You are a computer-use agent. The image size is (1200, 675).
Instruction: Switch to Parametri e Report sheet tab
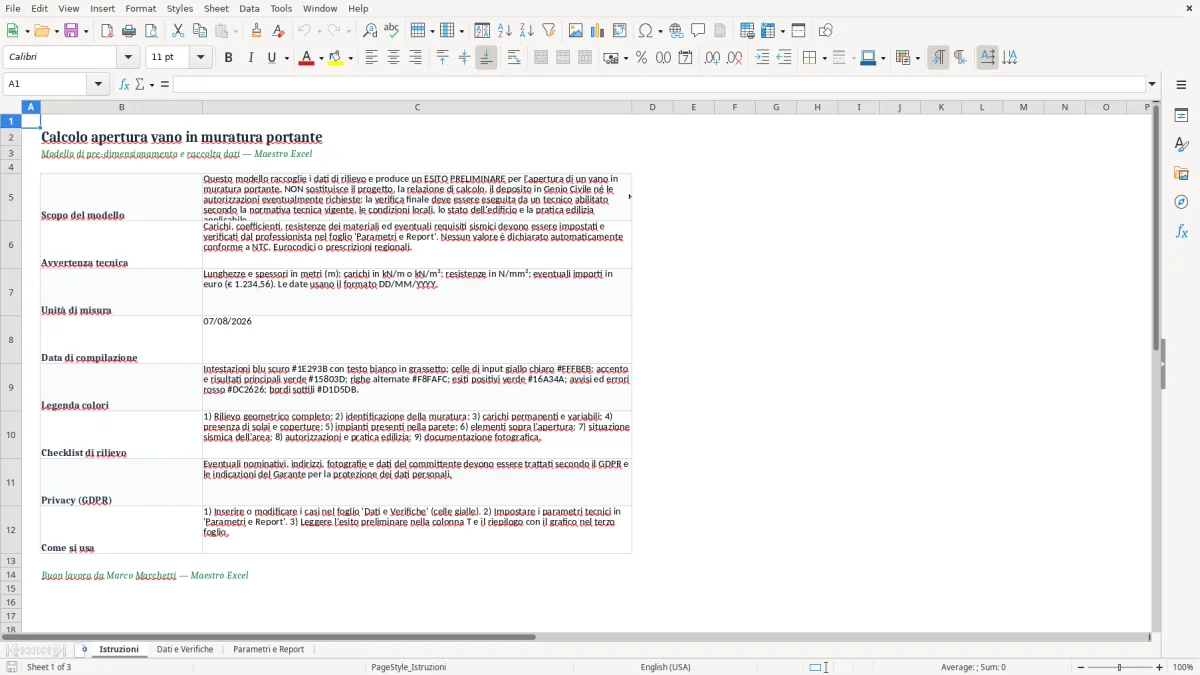pyautogui.click(x=268, y=649)
